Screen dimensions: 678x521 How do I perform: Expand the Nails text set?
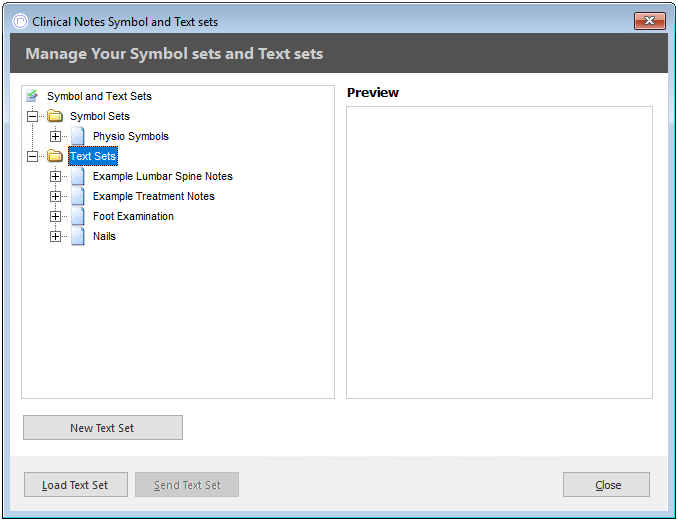coord(55,237)
